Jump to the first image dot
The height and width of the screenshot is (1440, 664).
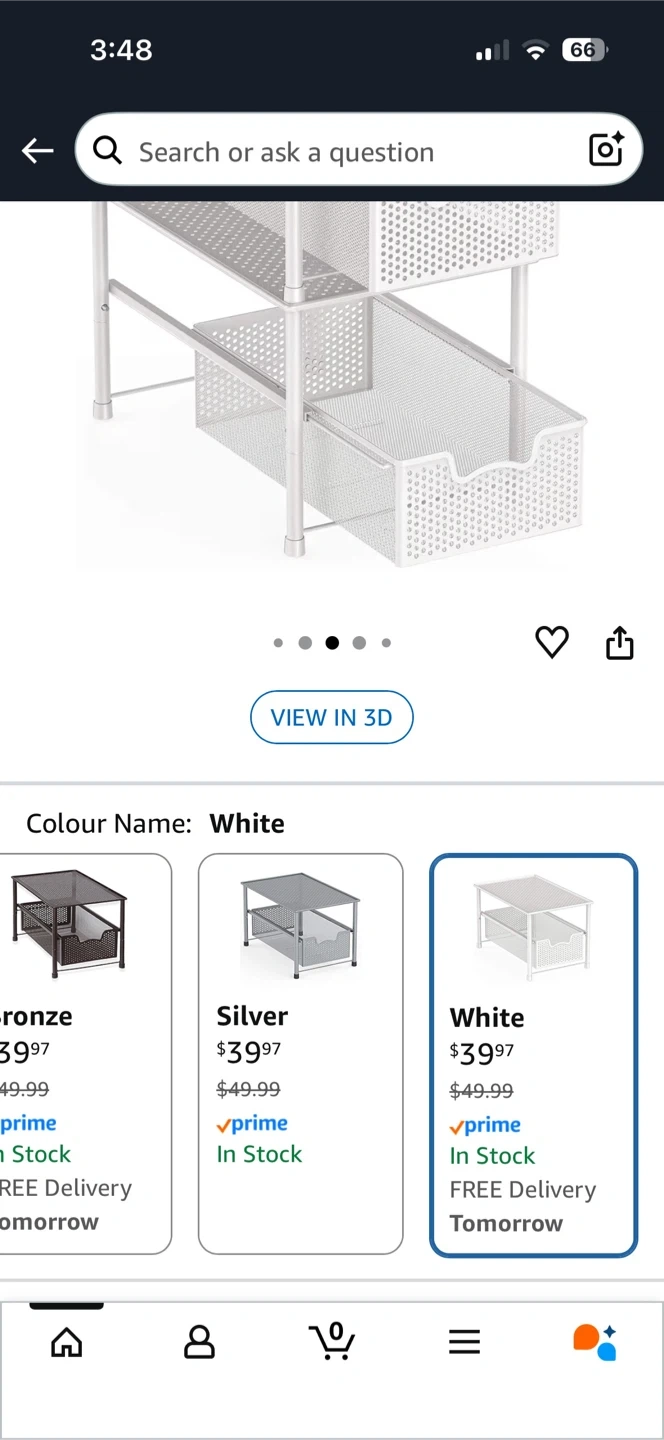(278, 643)
